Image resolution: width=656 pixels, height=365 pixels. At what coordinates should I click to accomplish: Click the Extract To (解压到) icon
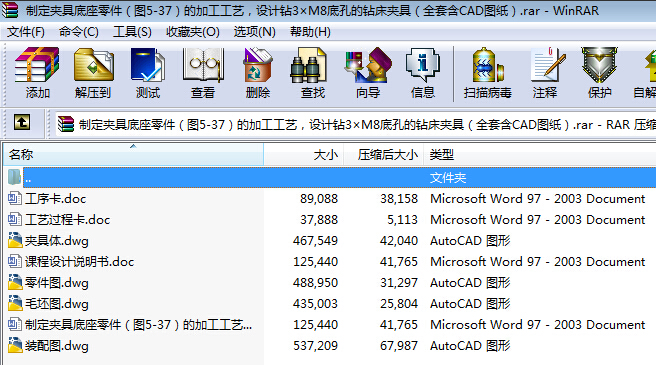93,65
